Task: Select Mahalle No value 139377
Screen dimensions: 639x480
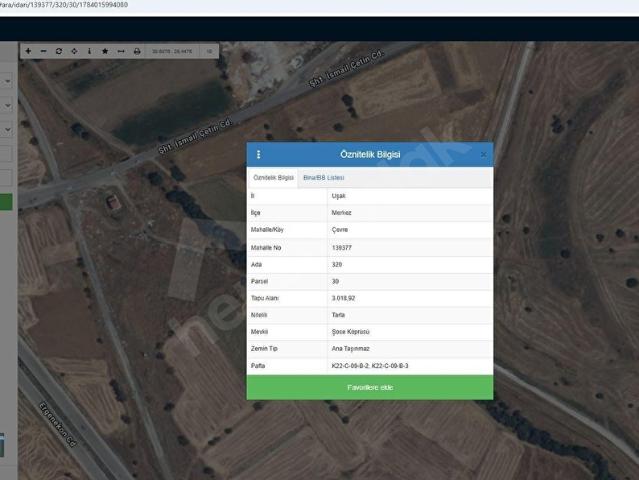Action: pyautogui.click(x=342, y=248)
